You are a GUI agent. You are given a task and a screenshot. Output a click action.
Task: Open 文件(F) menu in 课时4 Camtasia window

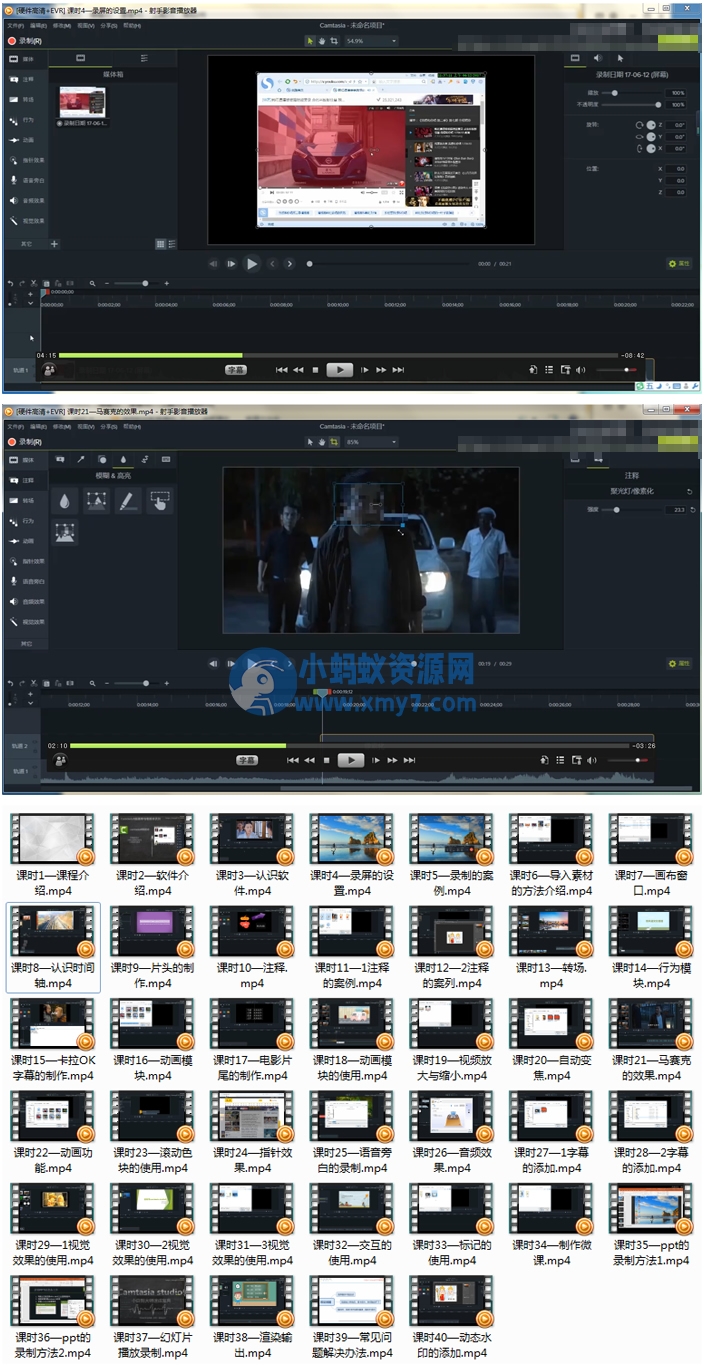click(x=15, y=25)
